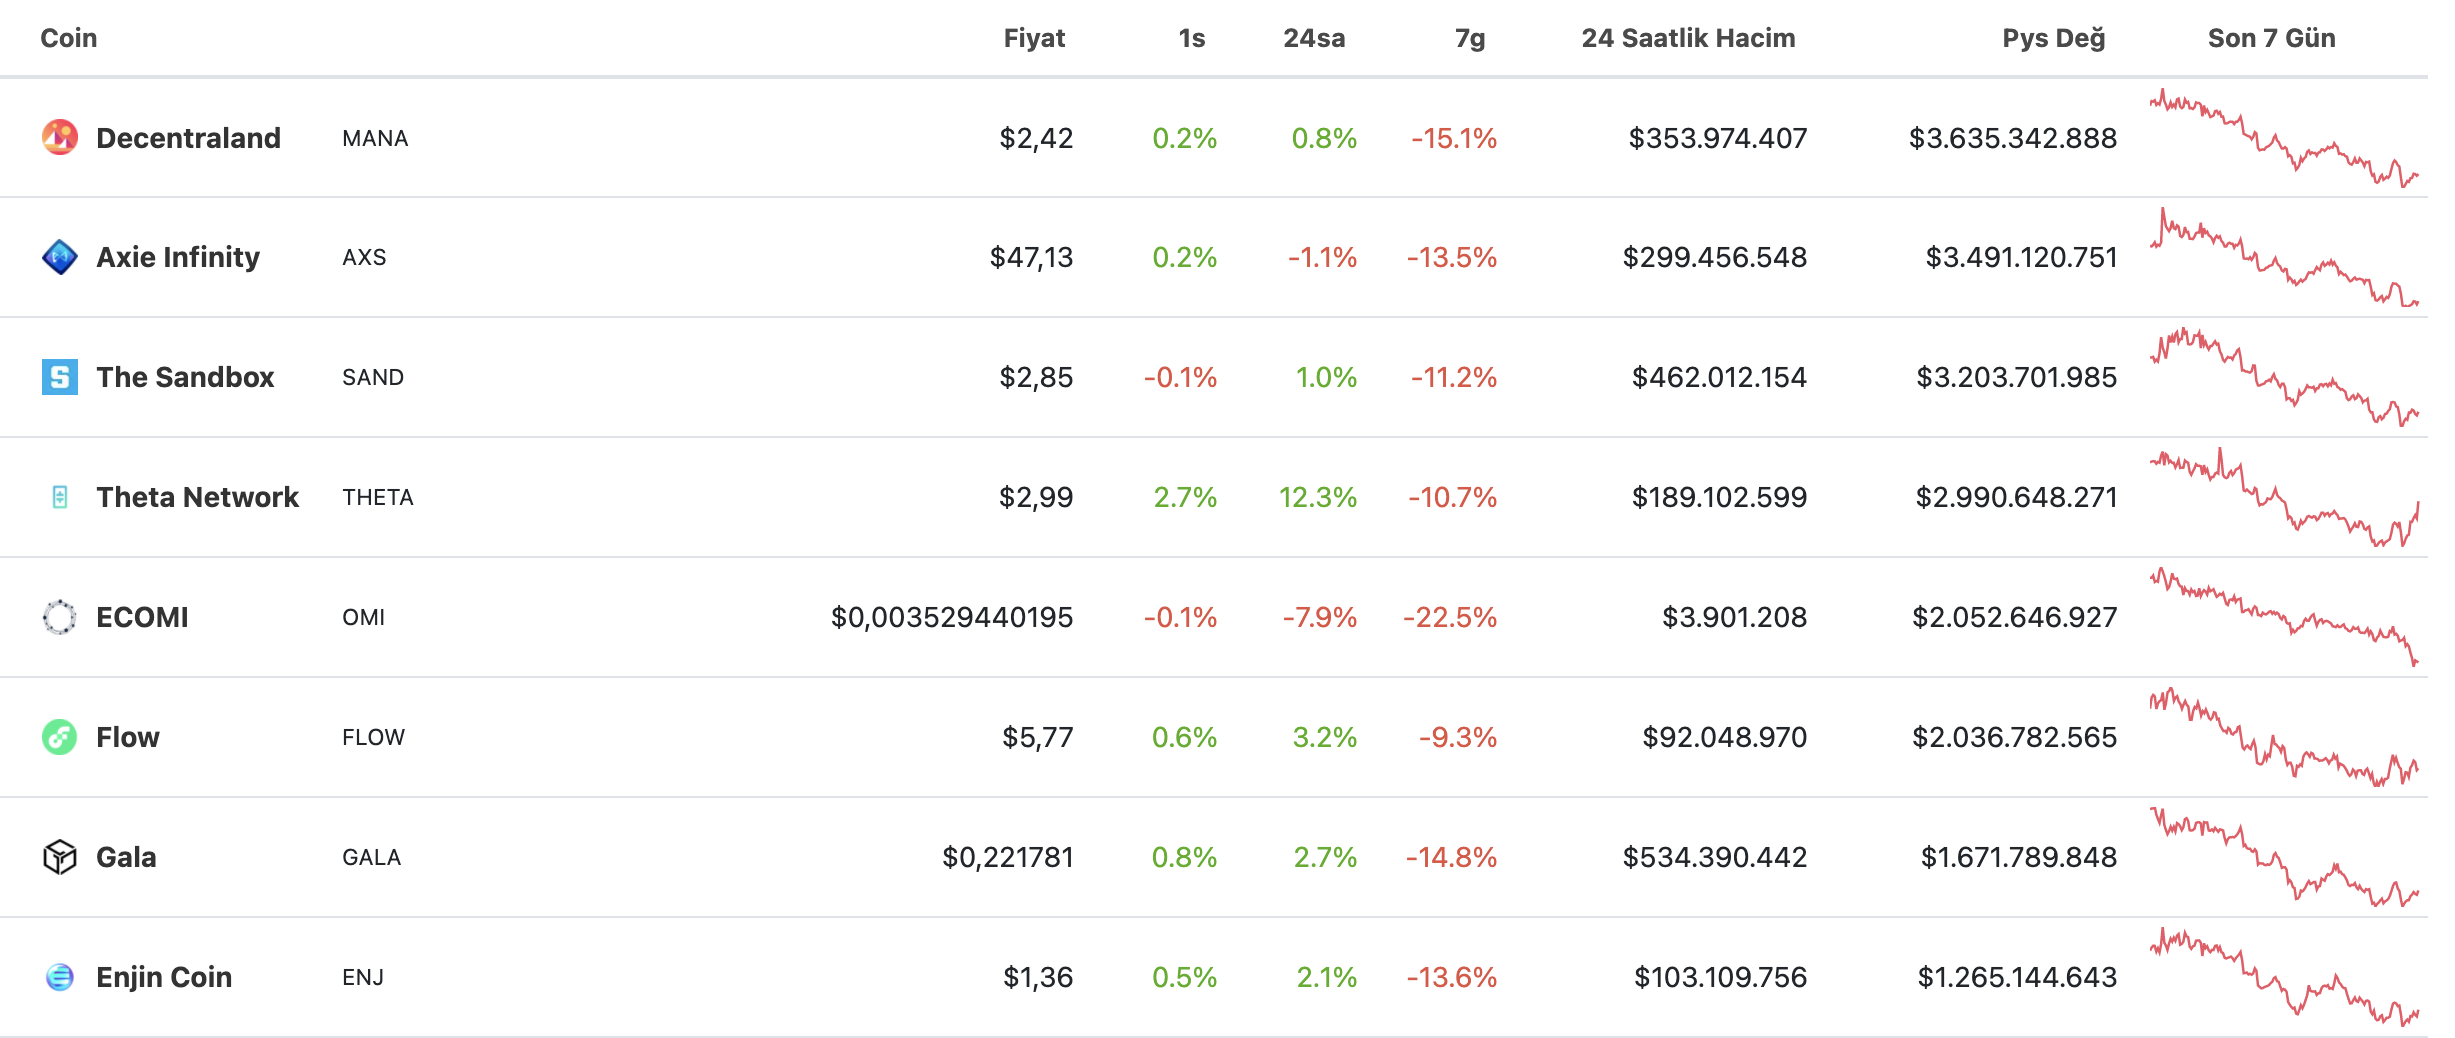The width and height of the screenshot is (2455, 1038).
Task: Click The Sandbox volume $462.012.154
Action: [1719, 378]
